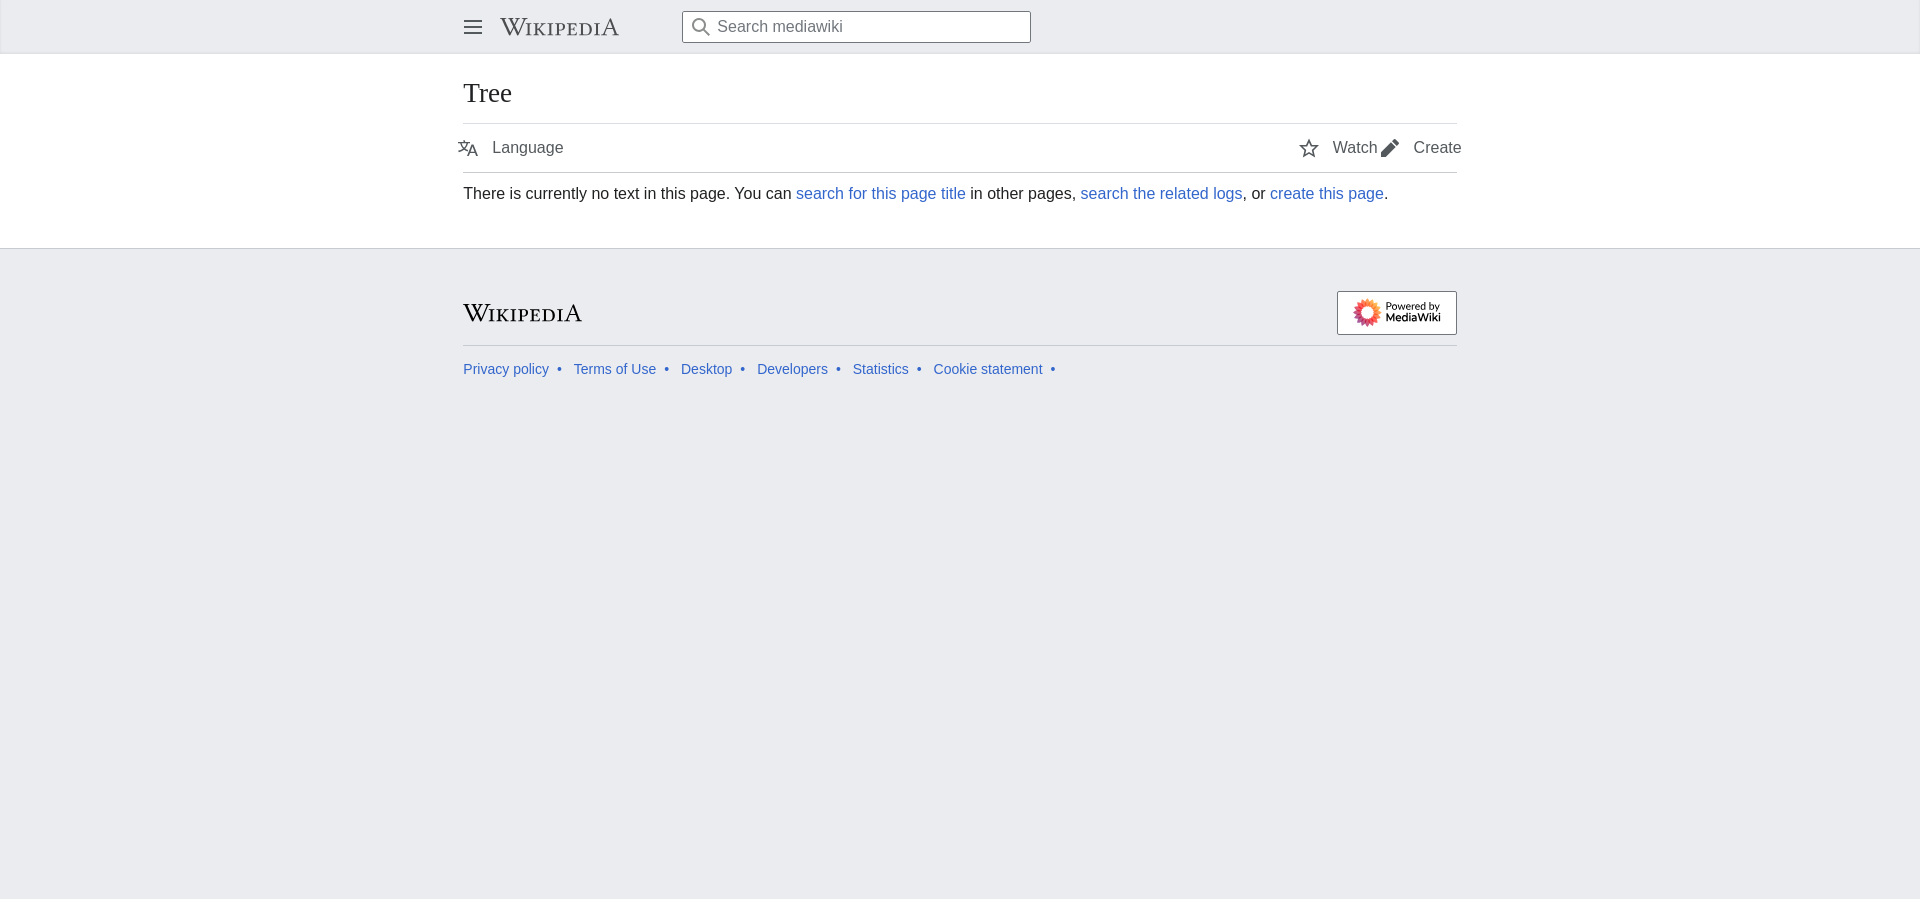Click the Watch star icon
The height and width of the screenshot is (900, 1920).
pyautogui.click(x=1309, y=148)
